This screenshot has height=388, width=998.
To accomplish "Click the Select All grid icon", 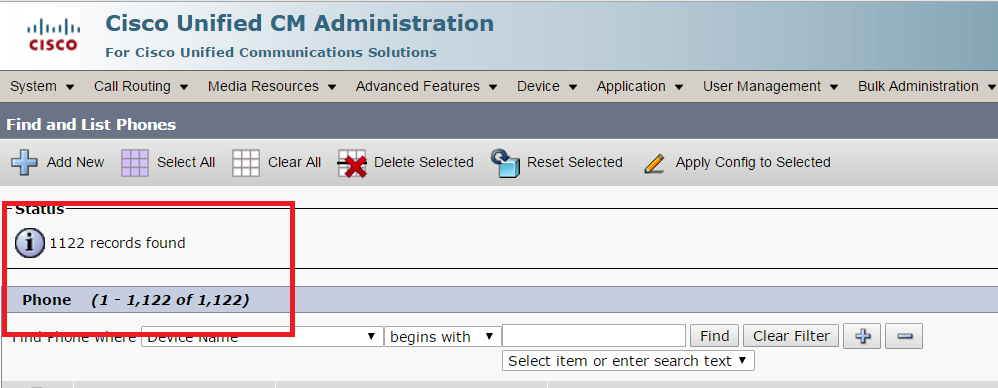I will point(134,163).
